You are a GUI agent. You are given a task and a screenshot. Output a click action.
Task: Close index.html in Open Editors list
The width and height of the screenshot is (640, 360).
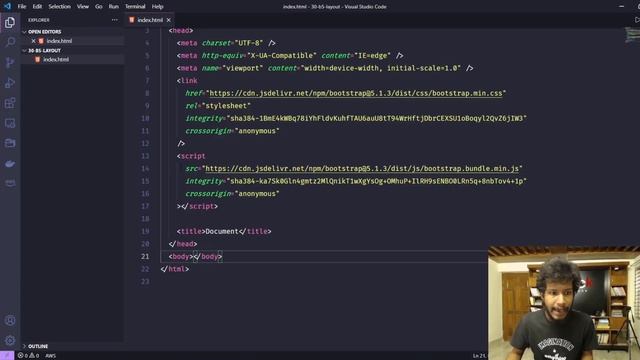[33, 41]
